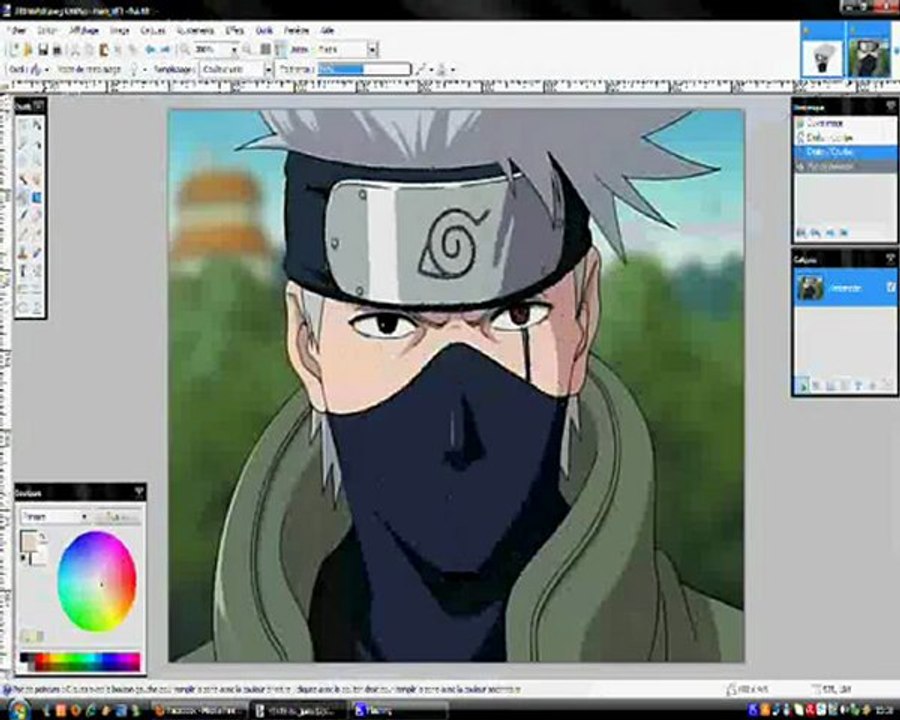Viewport: 900px width, 720px height.
Task: Switch to Firefox Facebook taskbar button
Action: (199, 710)
